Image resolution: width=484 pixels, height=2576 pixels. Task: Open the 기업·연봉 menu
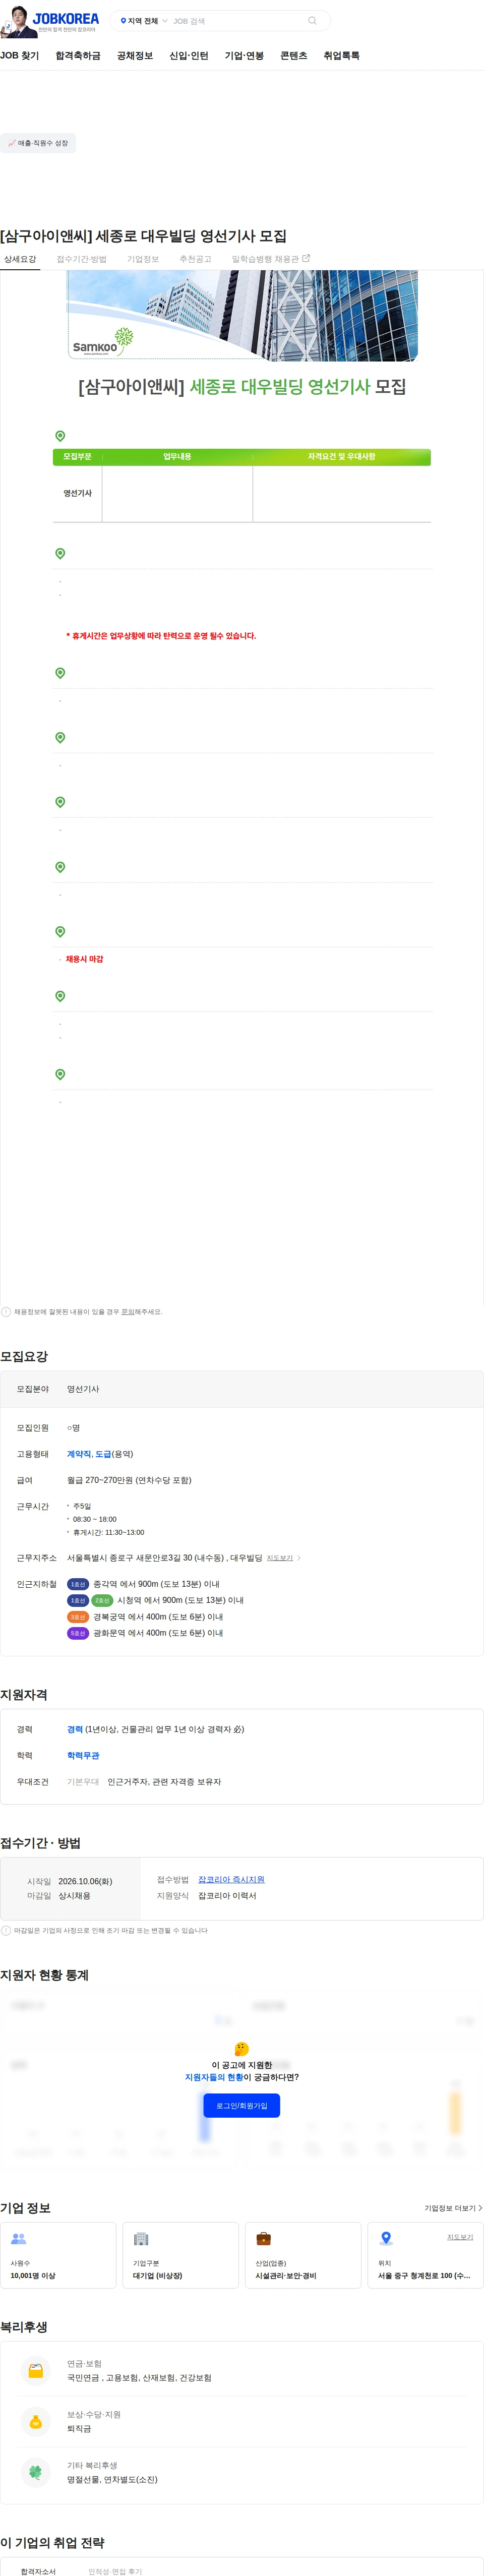(x=244, y=56)
